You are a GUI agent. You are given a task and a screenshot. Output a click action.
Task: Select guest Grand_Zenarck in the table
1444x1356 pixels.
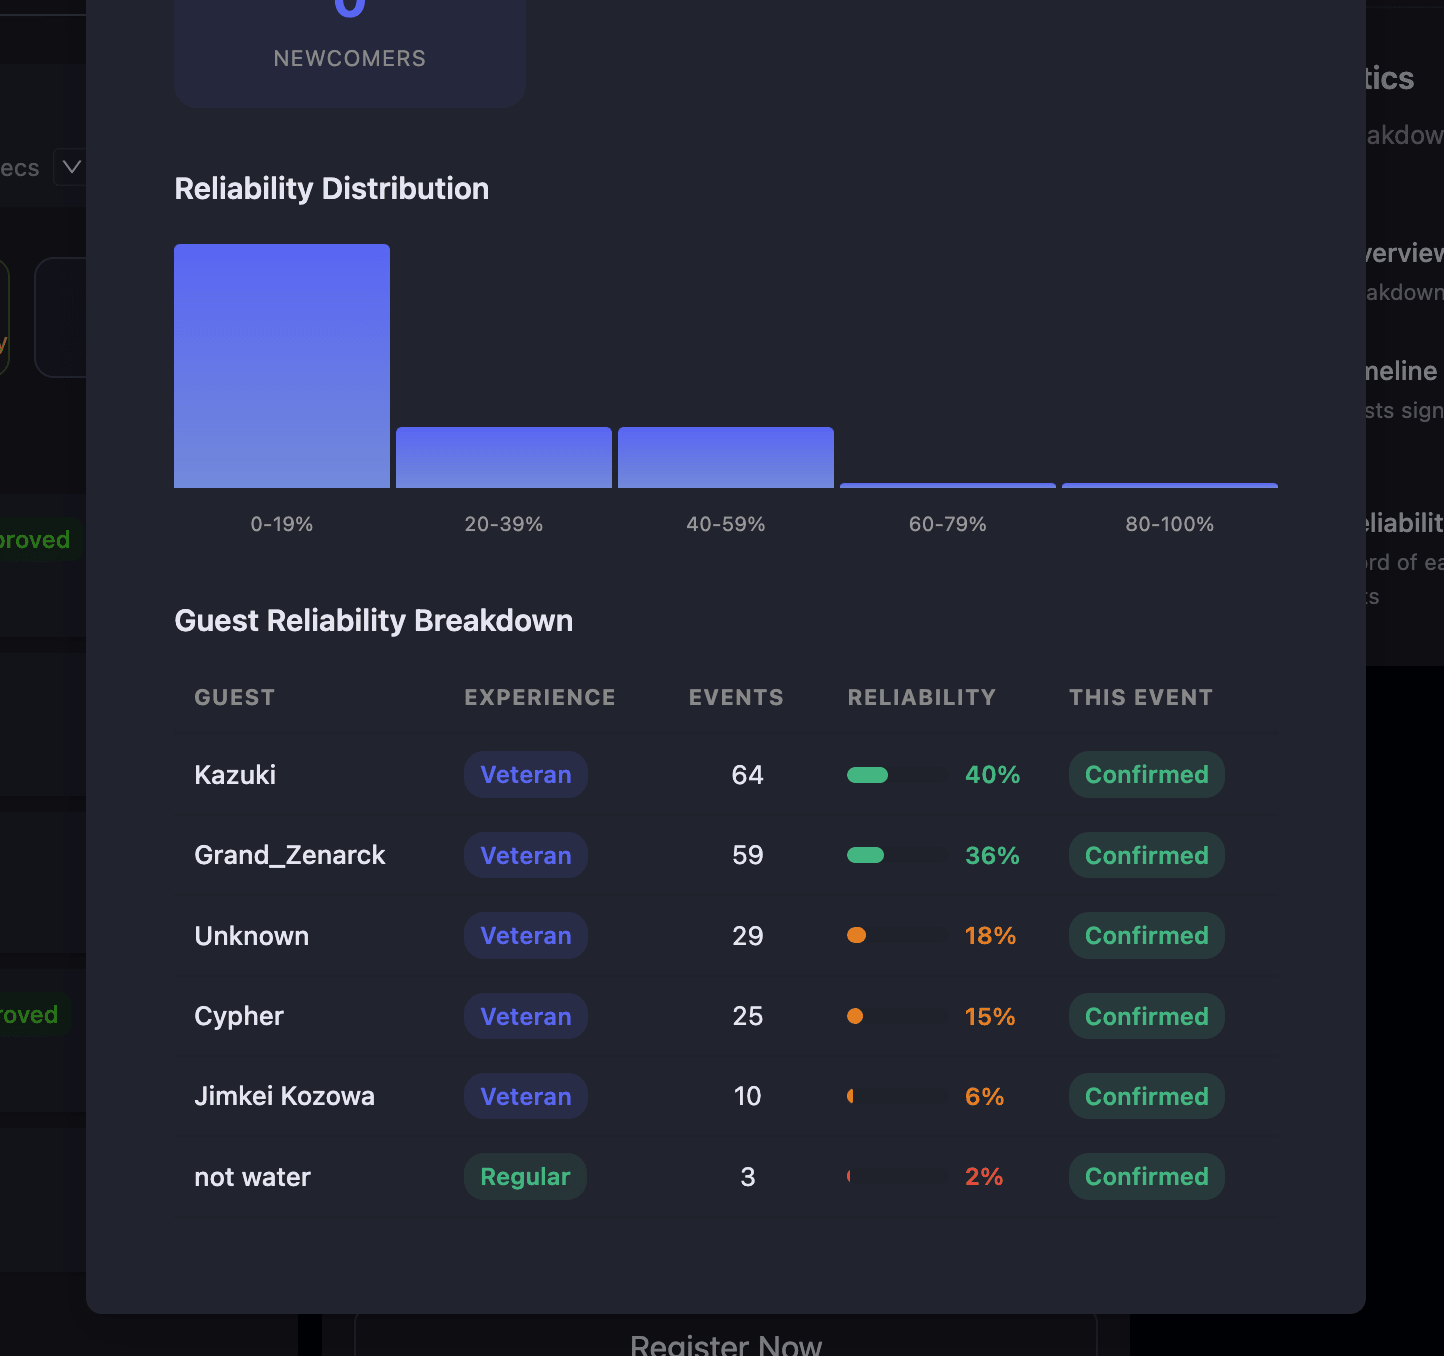pyautogui.click(x=289, y=855)
